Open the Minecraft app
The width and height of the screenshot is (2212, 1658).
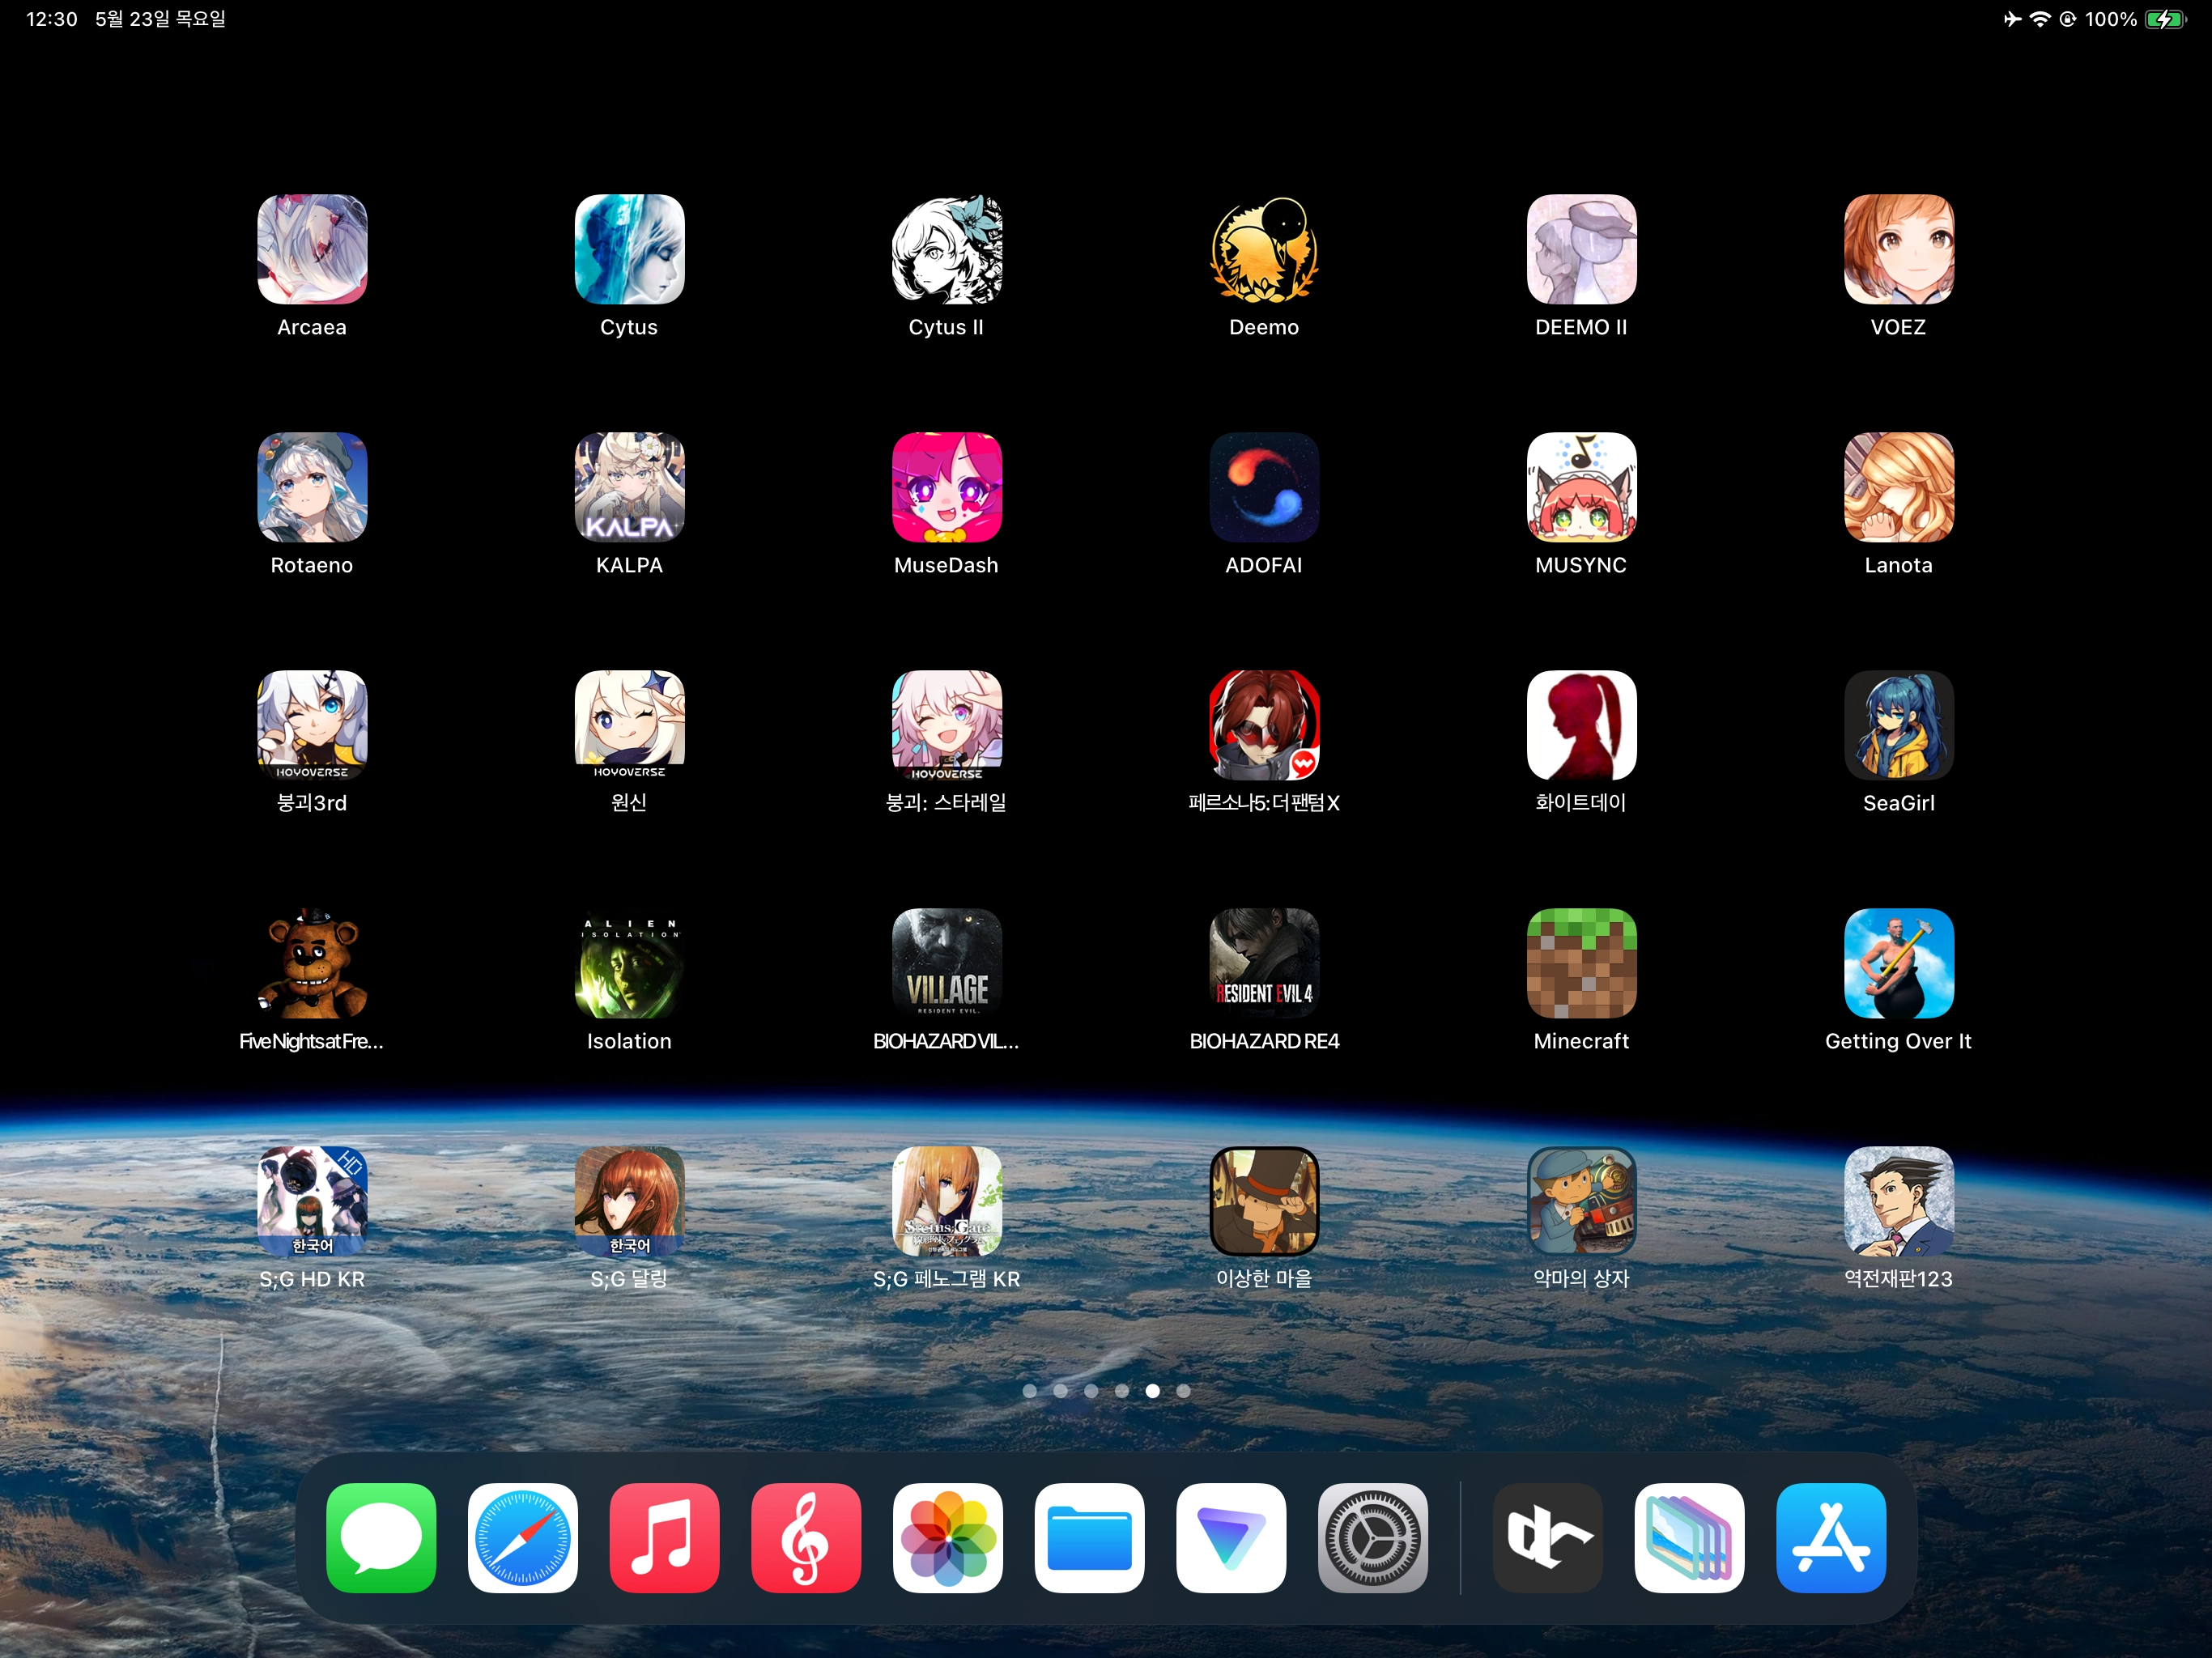click(1581, 963)
